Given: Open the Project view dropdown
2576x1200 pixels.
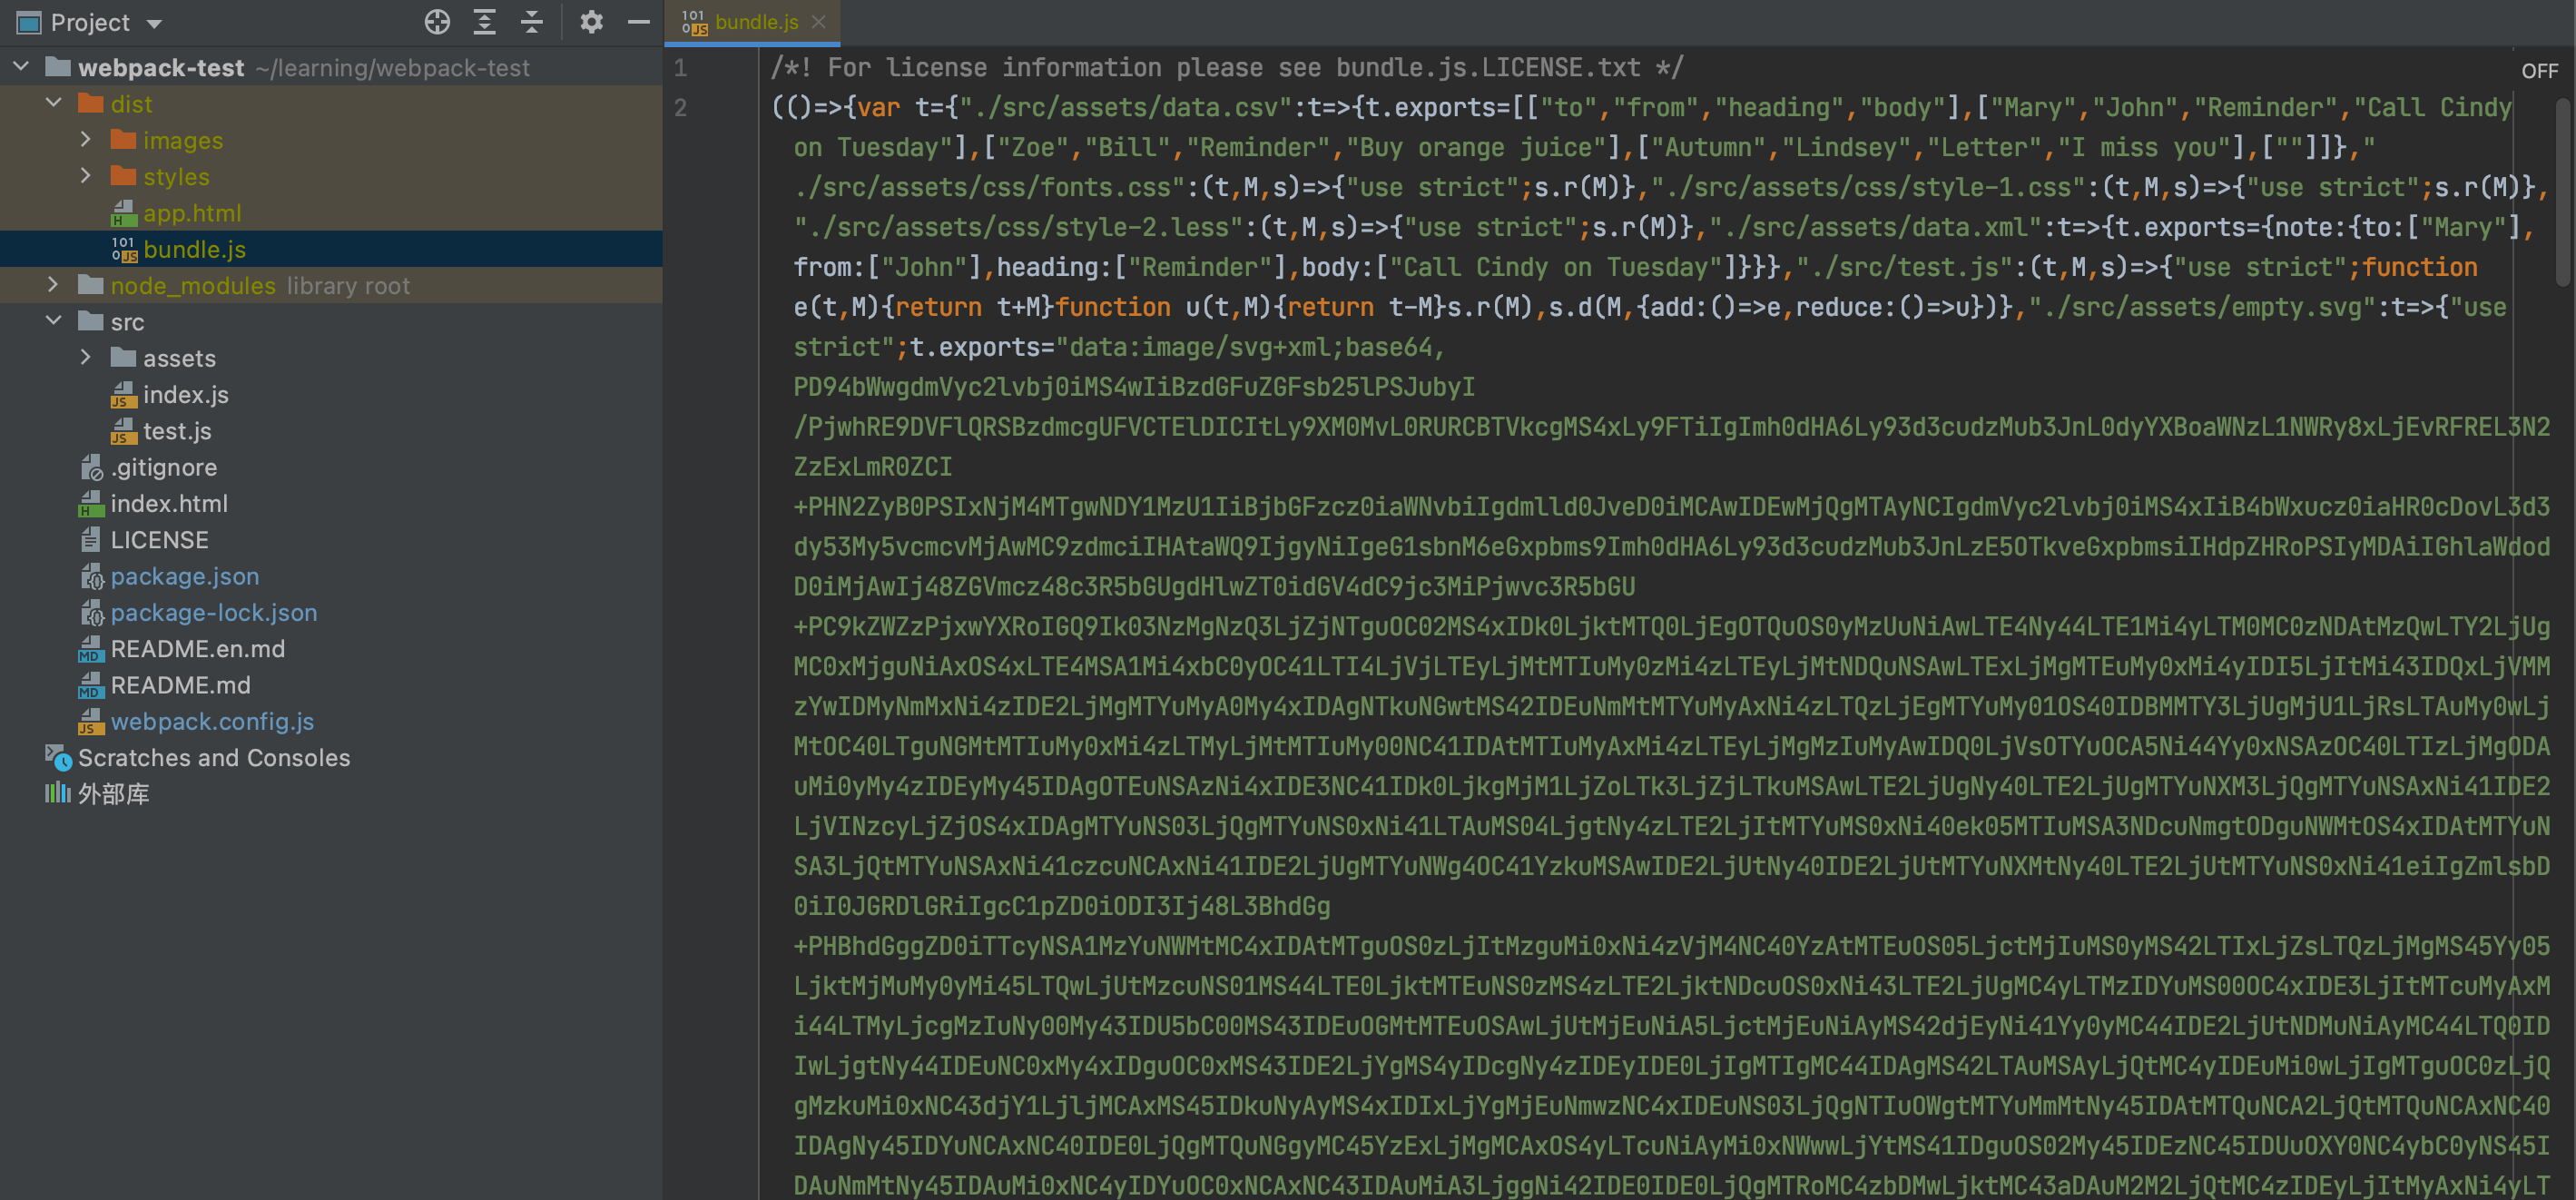Looking at the screenshot, I should pyautogui.click(x=154, y=23).
